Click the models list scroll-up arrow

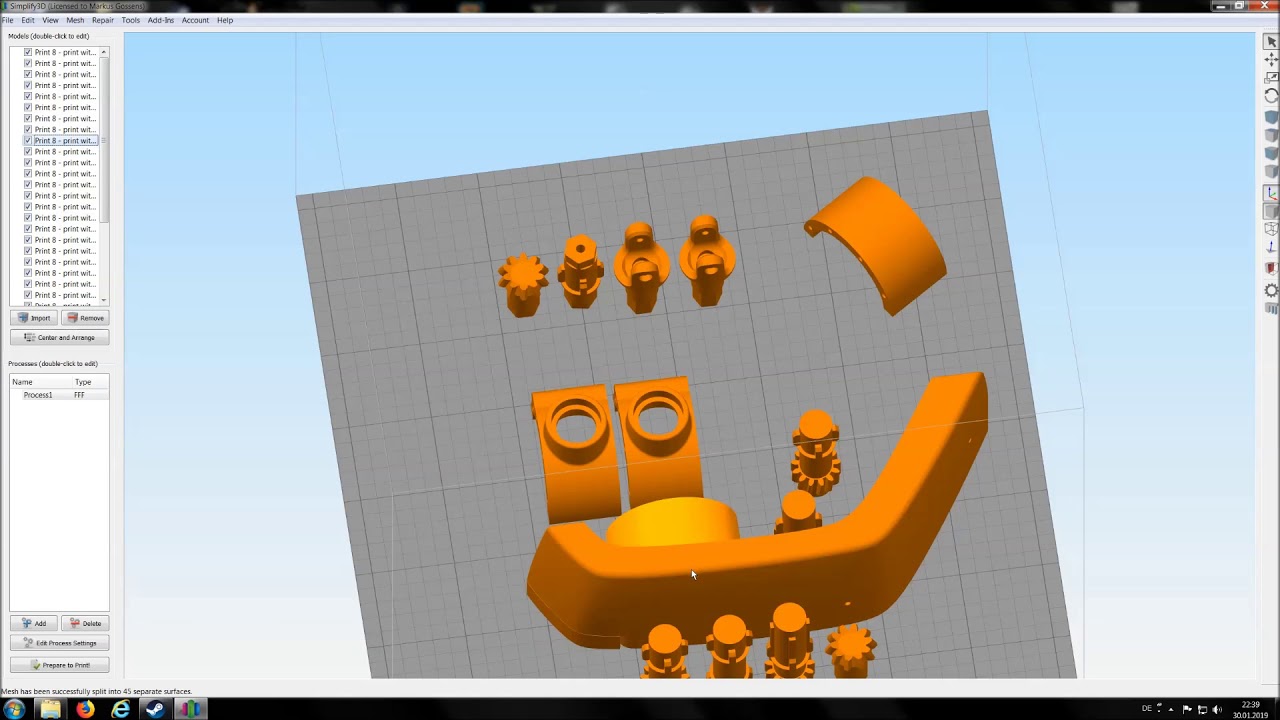point(104,52)
